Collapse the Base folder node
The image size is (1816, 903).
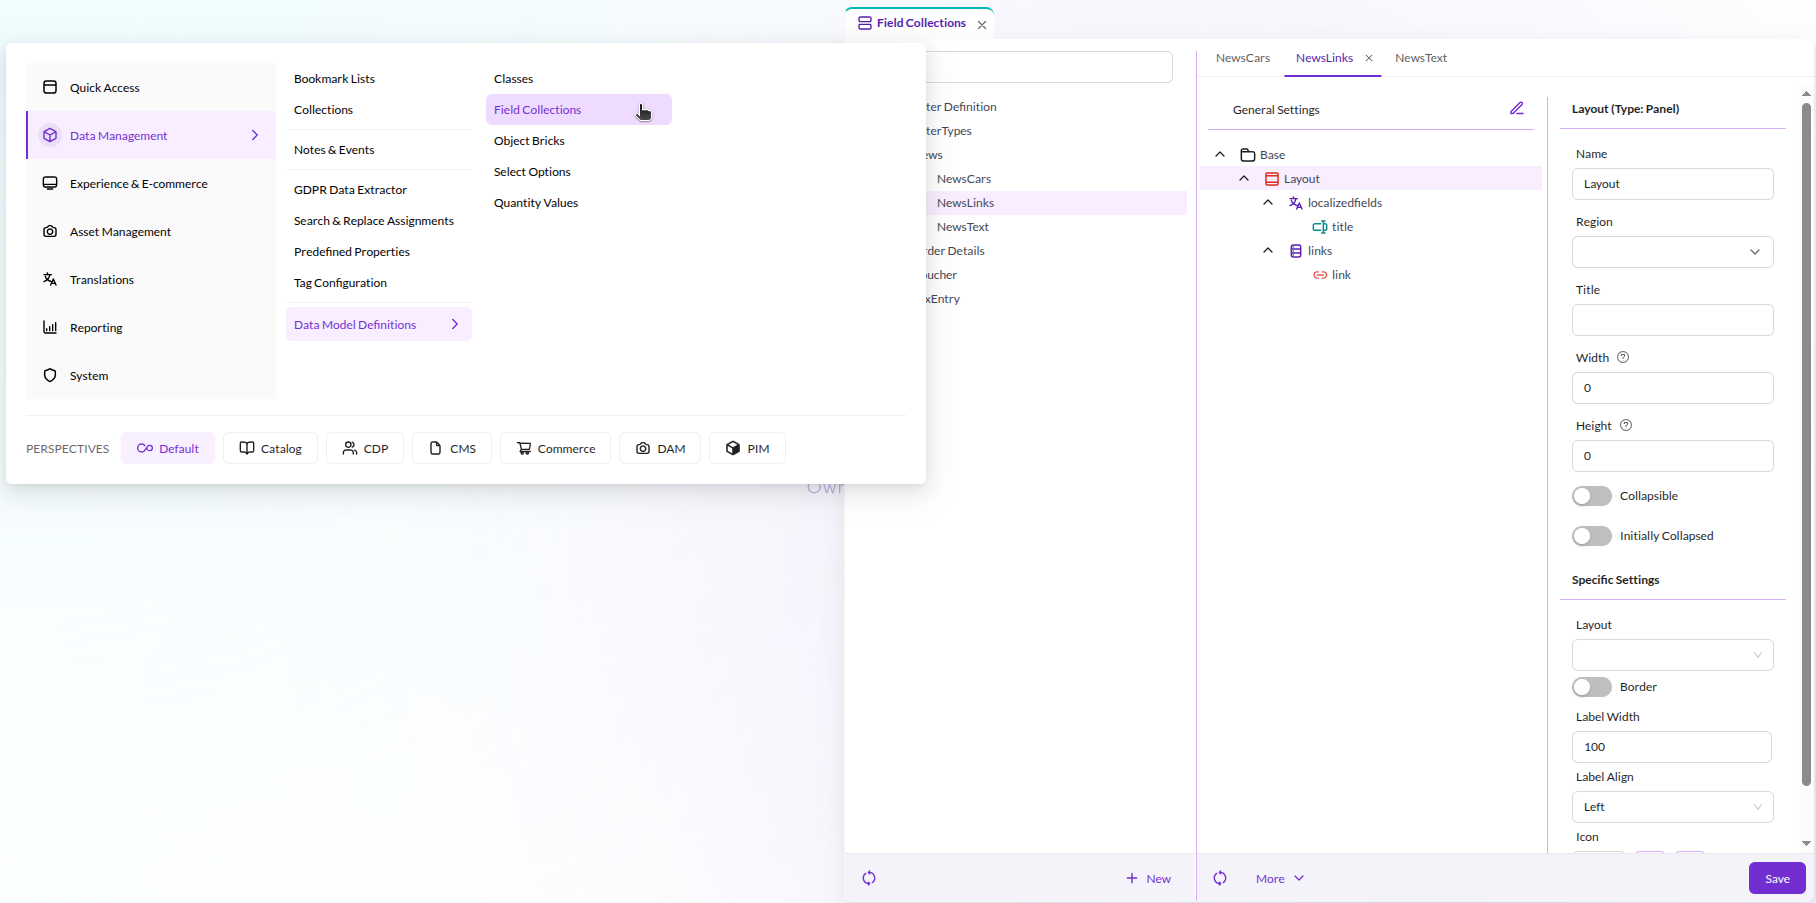(1220, 154)
